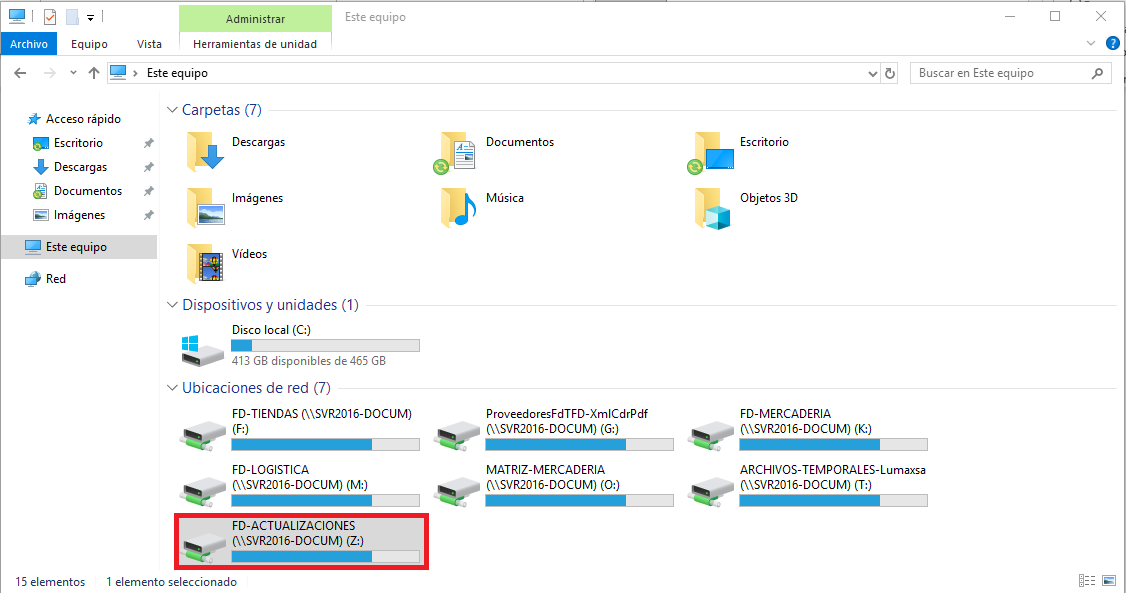
Task: Select ARCHIVOS-TEMPORALES-Lumaxsa (T:) drive icon
Action: tap(712, 490)
